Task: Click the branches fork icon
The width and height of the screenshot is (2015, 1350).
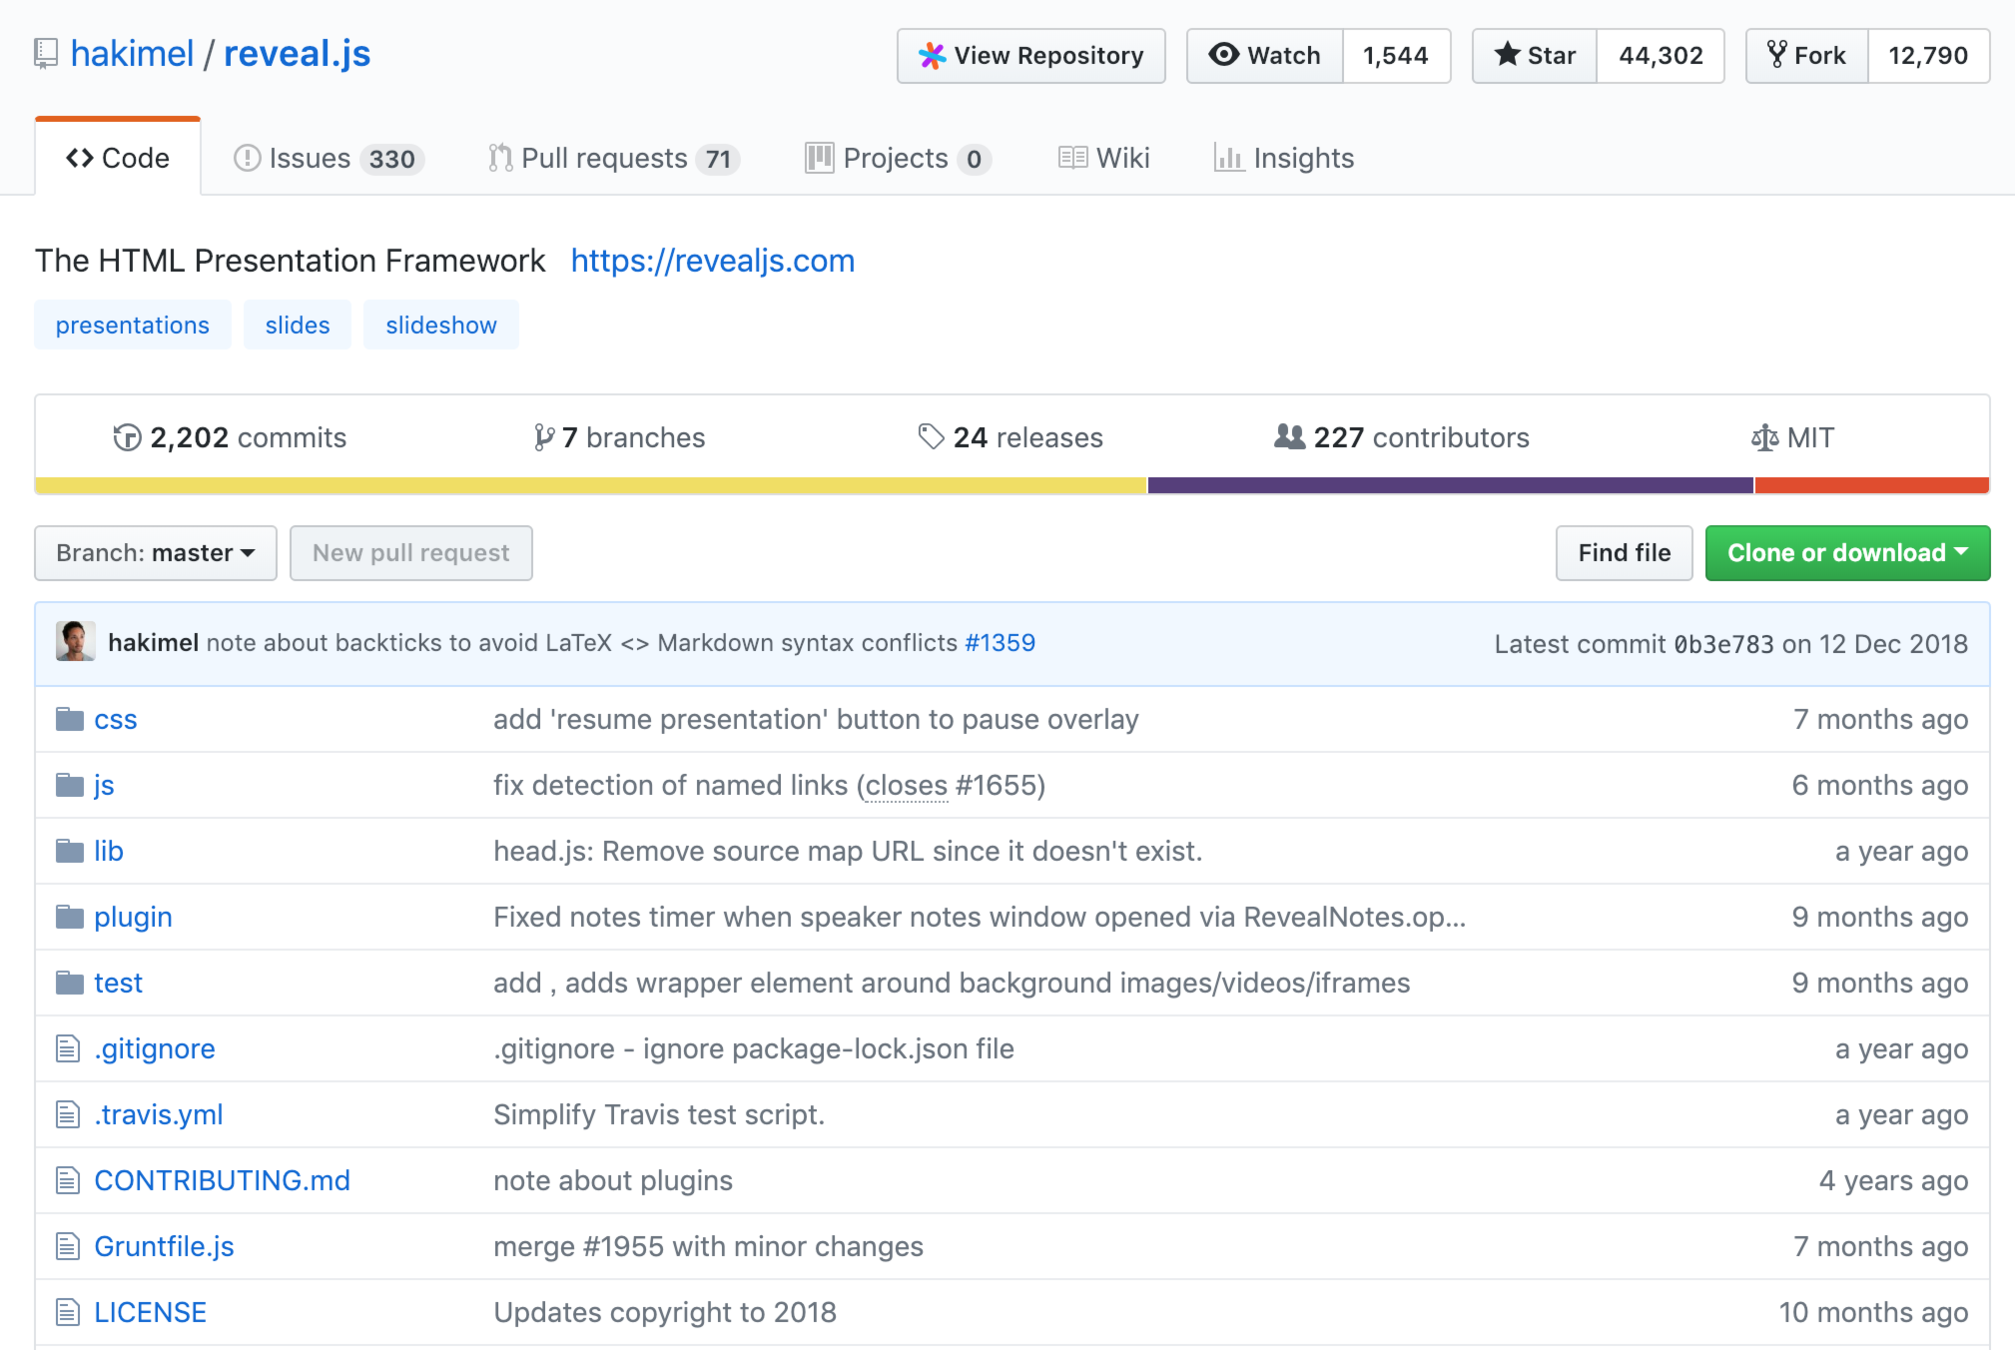Action: click(x=543, y=437)
